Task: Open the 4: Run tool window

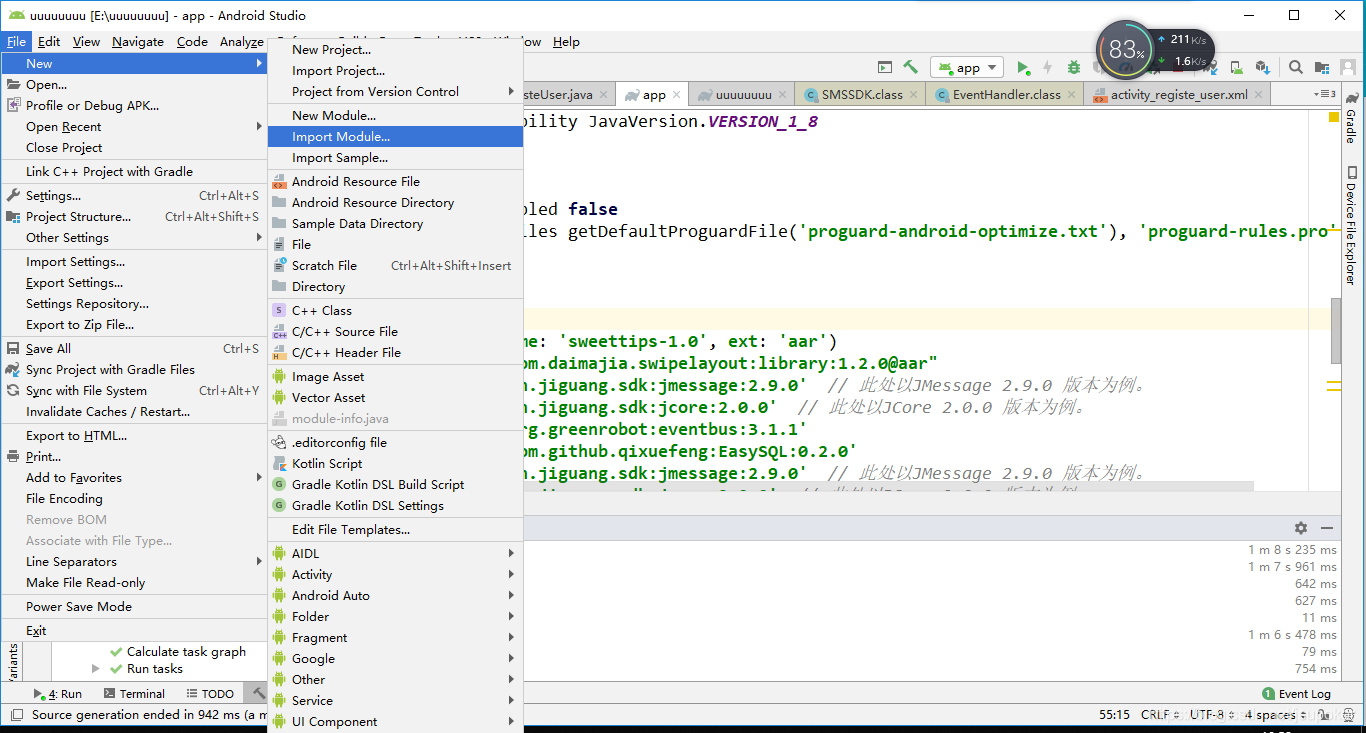Action: pyautogui.click(x=59, y=693)
